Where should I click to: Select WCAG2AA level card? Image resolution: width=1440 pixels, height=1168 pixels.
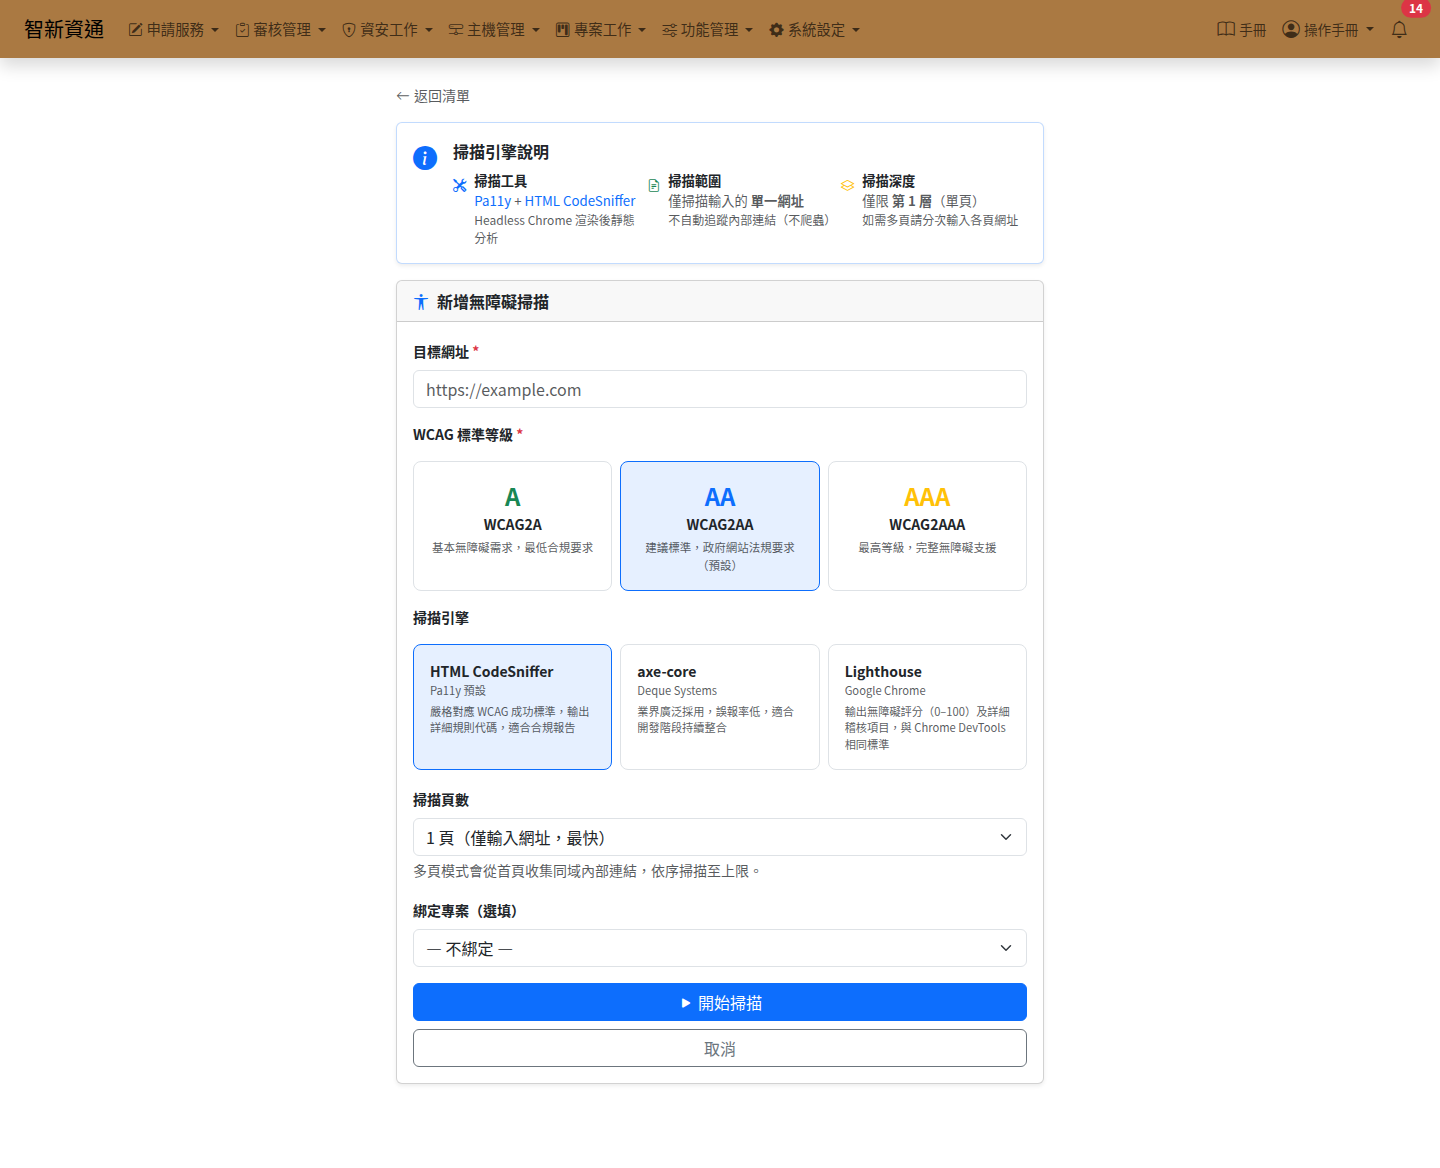720,526
